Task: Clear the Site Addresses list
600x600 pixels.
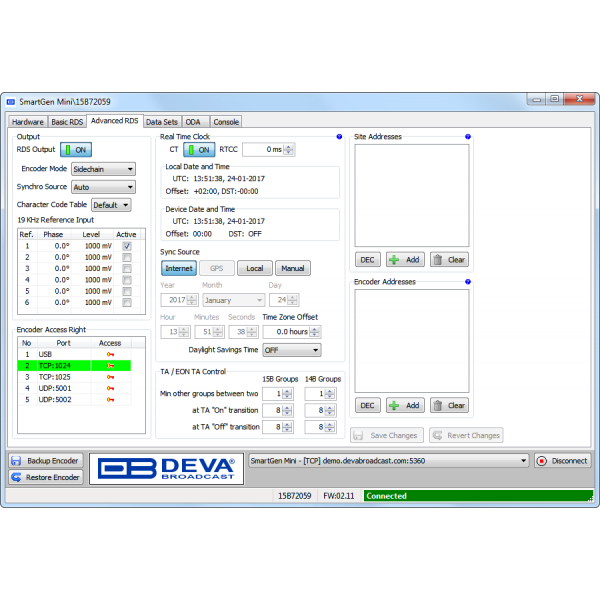Action: click(450, 260)
